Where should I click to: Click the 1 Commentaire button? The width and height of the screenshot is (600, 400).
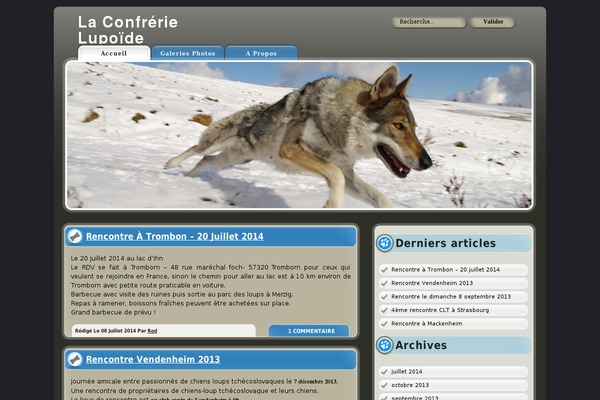click(309, 331)
